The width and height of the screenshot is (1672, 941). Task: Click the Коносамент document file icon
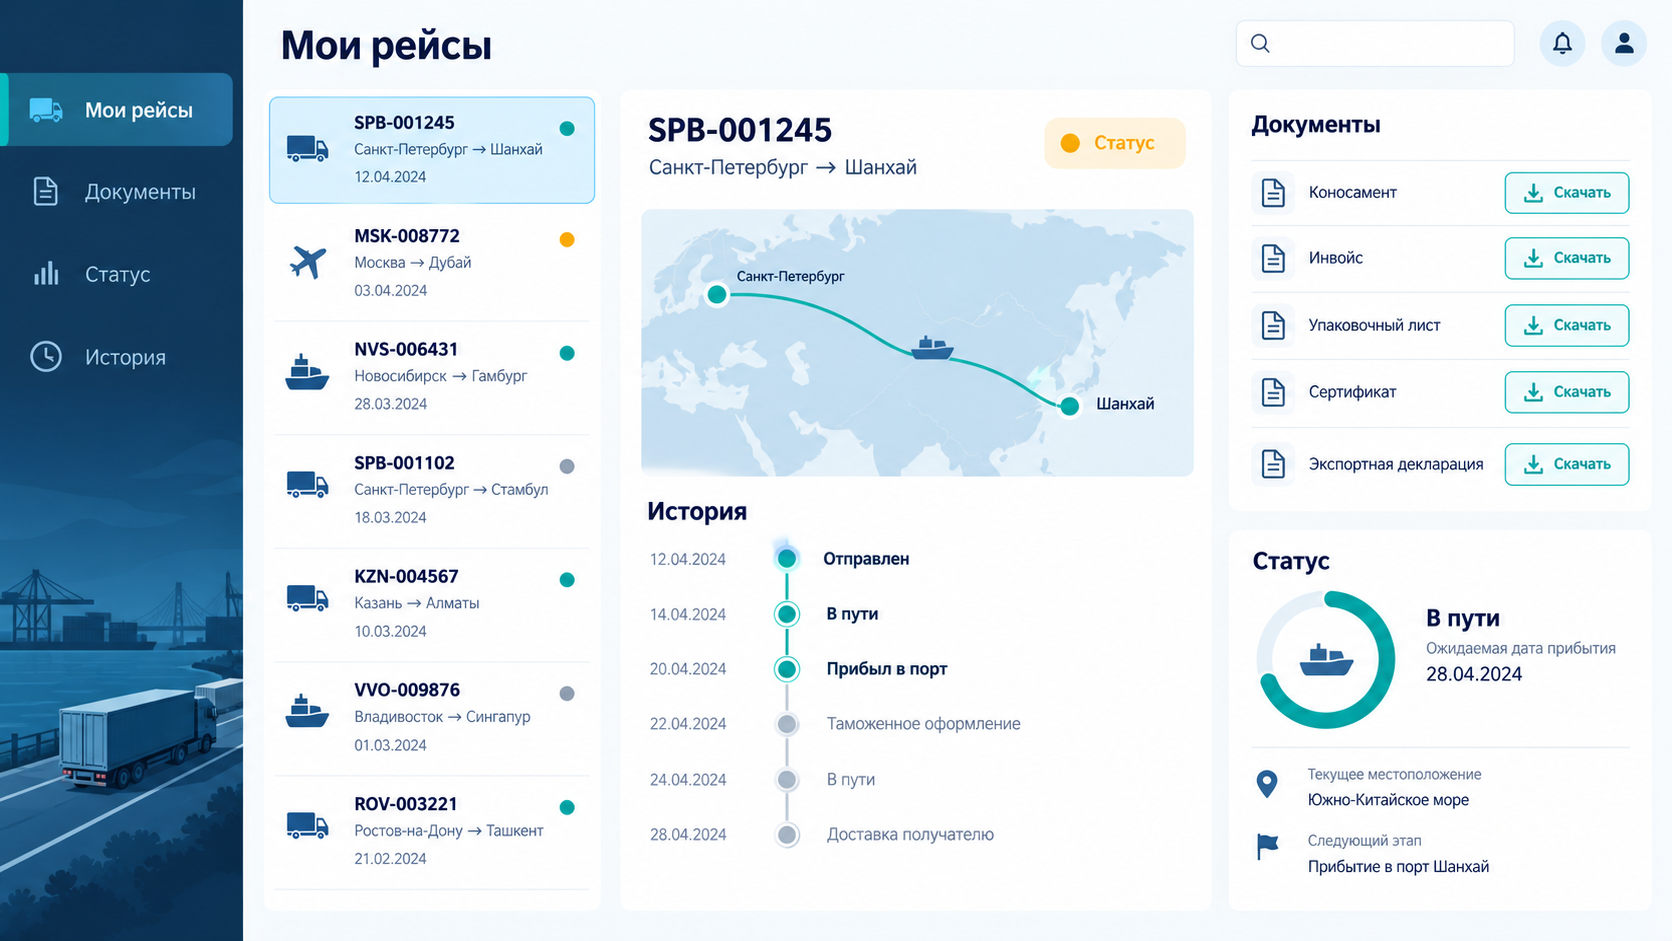pos(1273,193)
